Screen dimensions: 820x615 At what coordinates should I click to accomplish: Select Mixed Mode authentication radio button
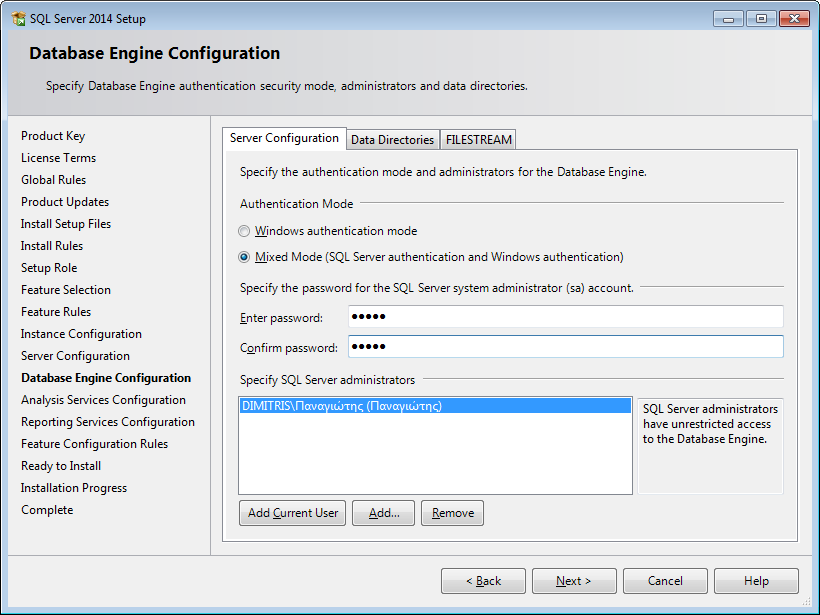(244, 257)
